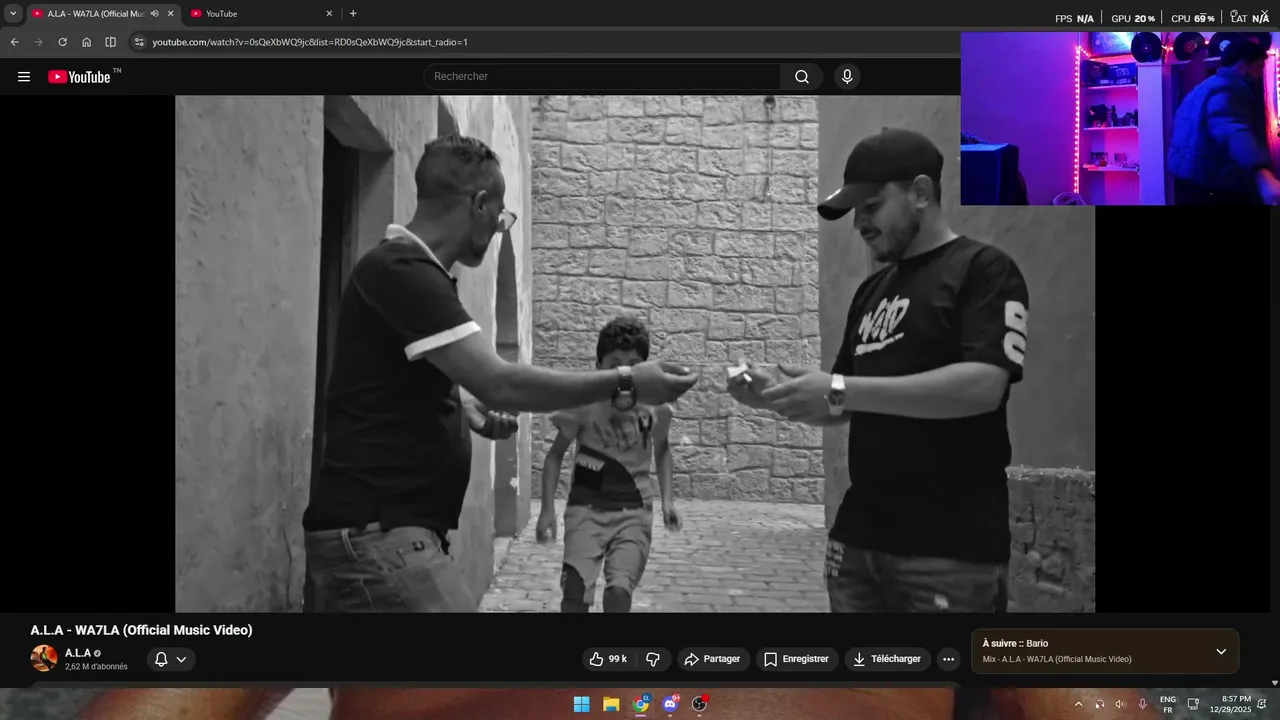
Task: Open network settings tray icon
Action: [x=1193, y=704]
